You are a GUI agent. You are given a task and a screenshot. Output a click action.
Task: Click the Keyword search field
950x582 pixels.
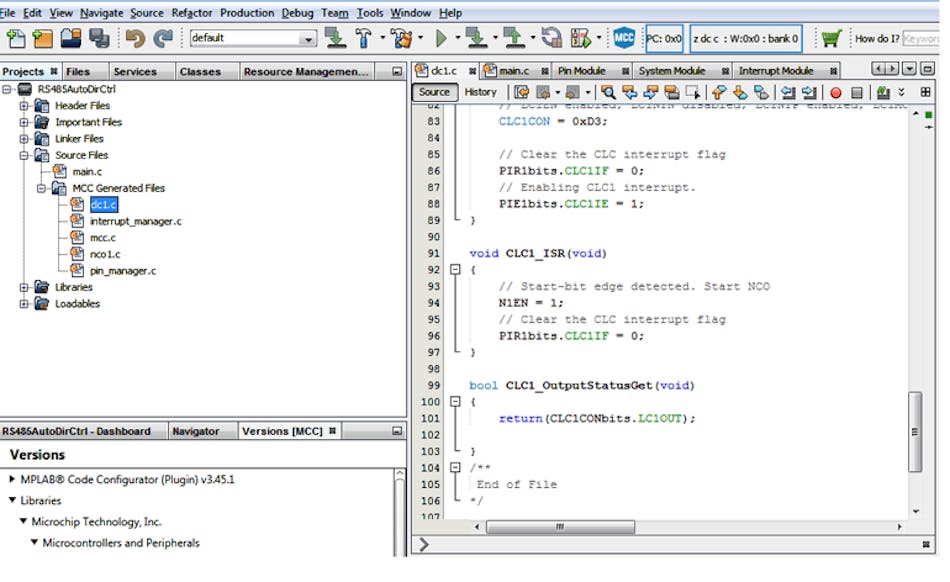click(929, 36)
